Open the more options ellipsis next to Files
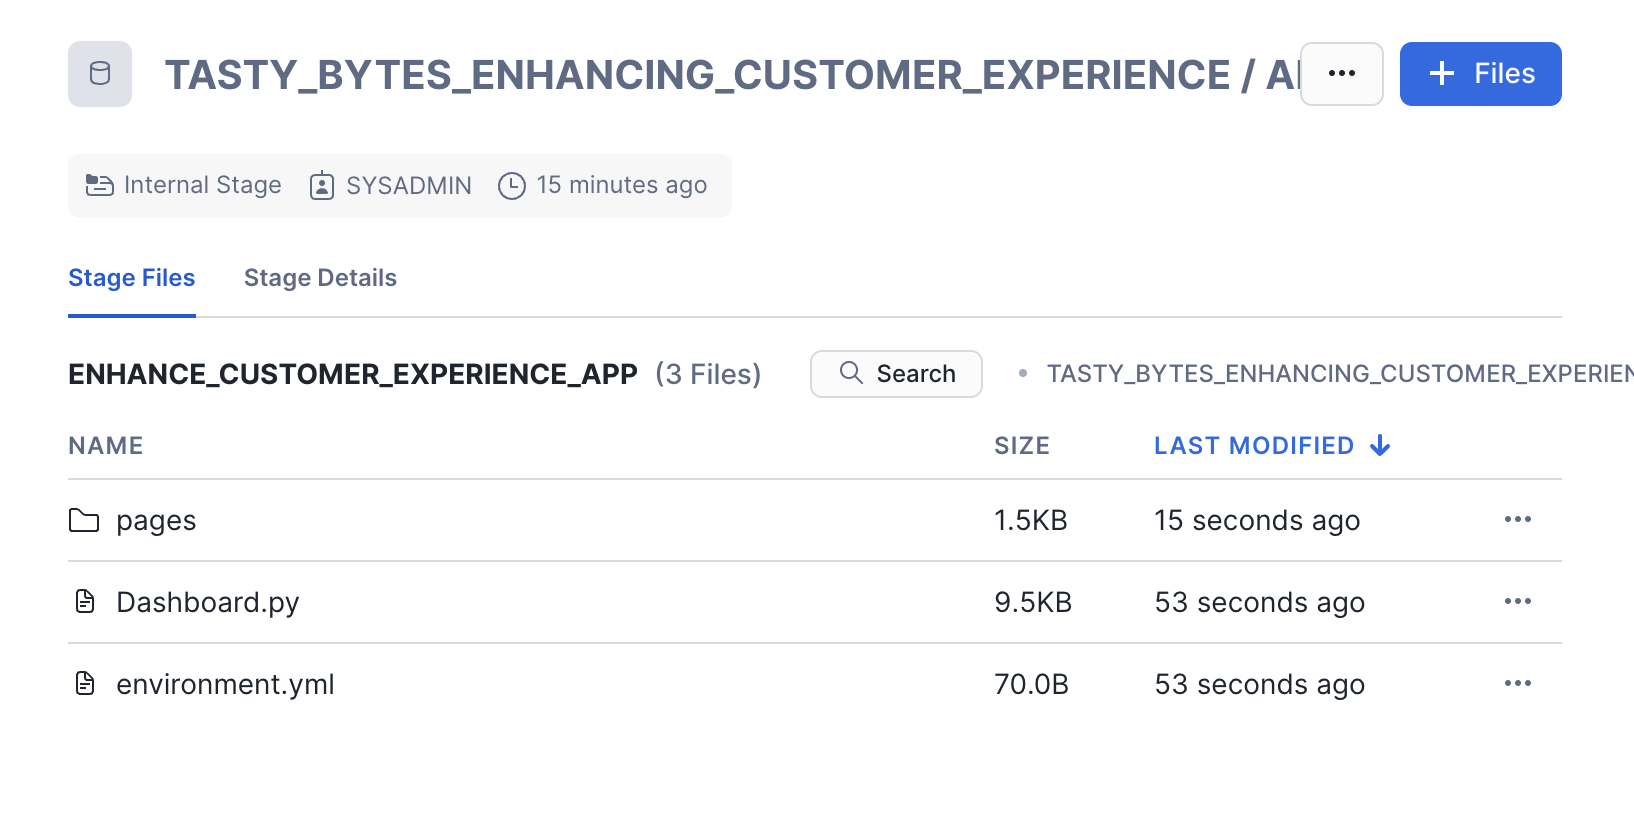This screenshot has width=1634, height=820. point(1341,74)
